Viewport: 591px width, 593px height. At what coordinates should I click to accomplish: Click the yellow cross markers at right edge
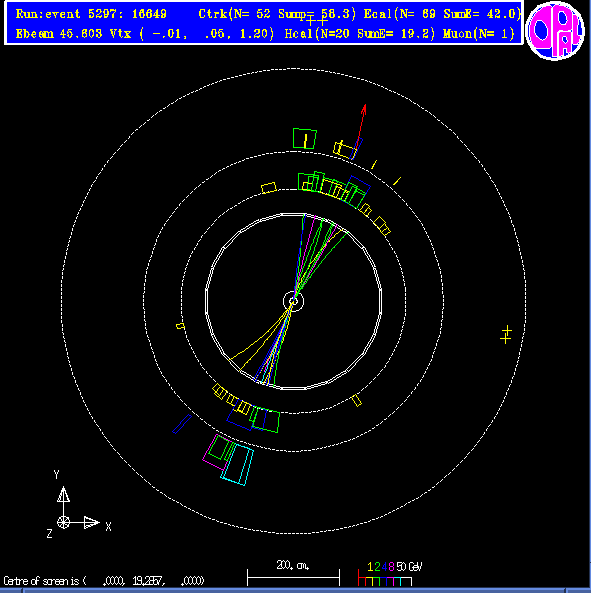[x=506, y=335]
